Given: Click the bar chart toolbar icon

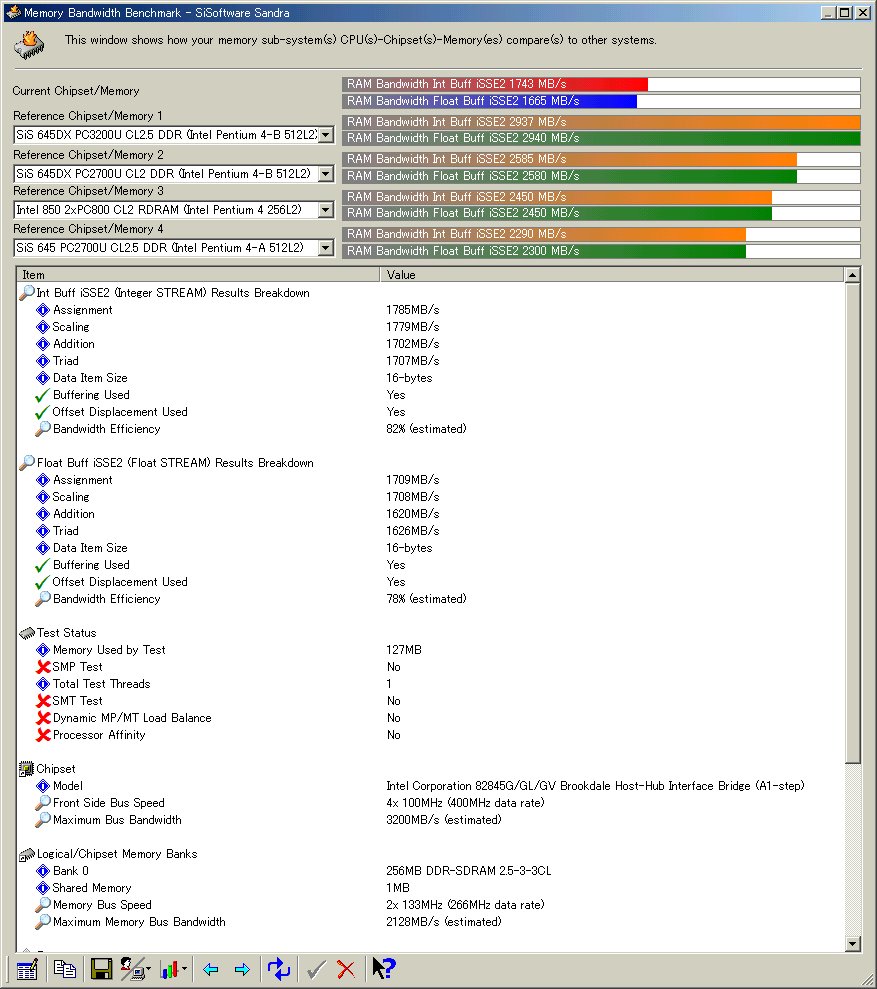Looking at the screenshot, I should (168, 969).
